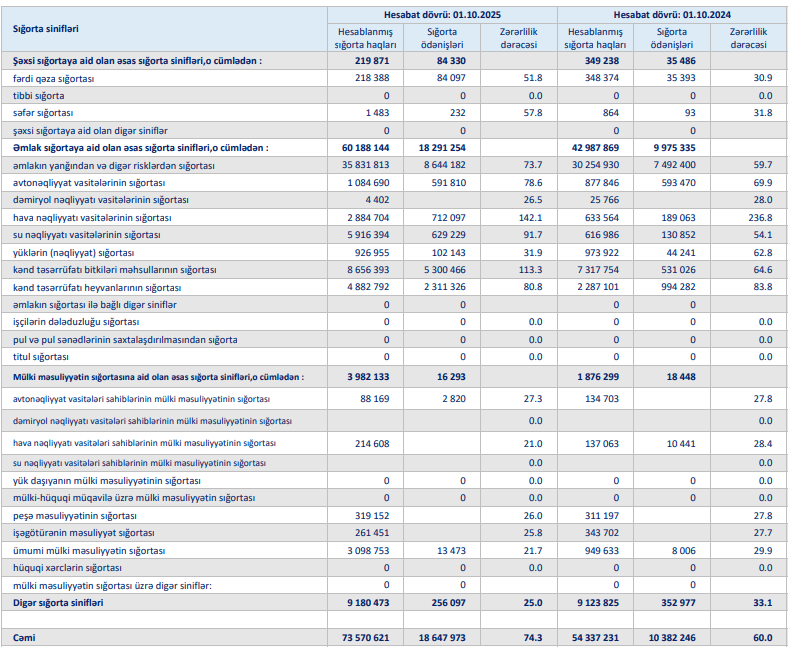Select the "tibbi sığorta" row label

click(x=39, y=95)
